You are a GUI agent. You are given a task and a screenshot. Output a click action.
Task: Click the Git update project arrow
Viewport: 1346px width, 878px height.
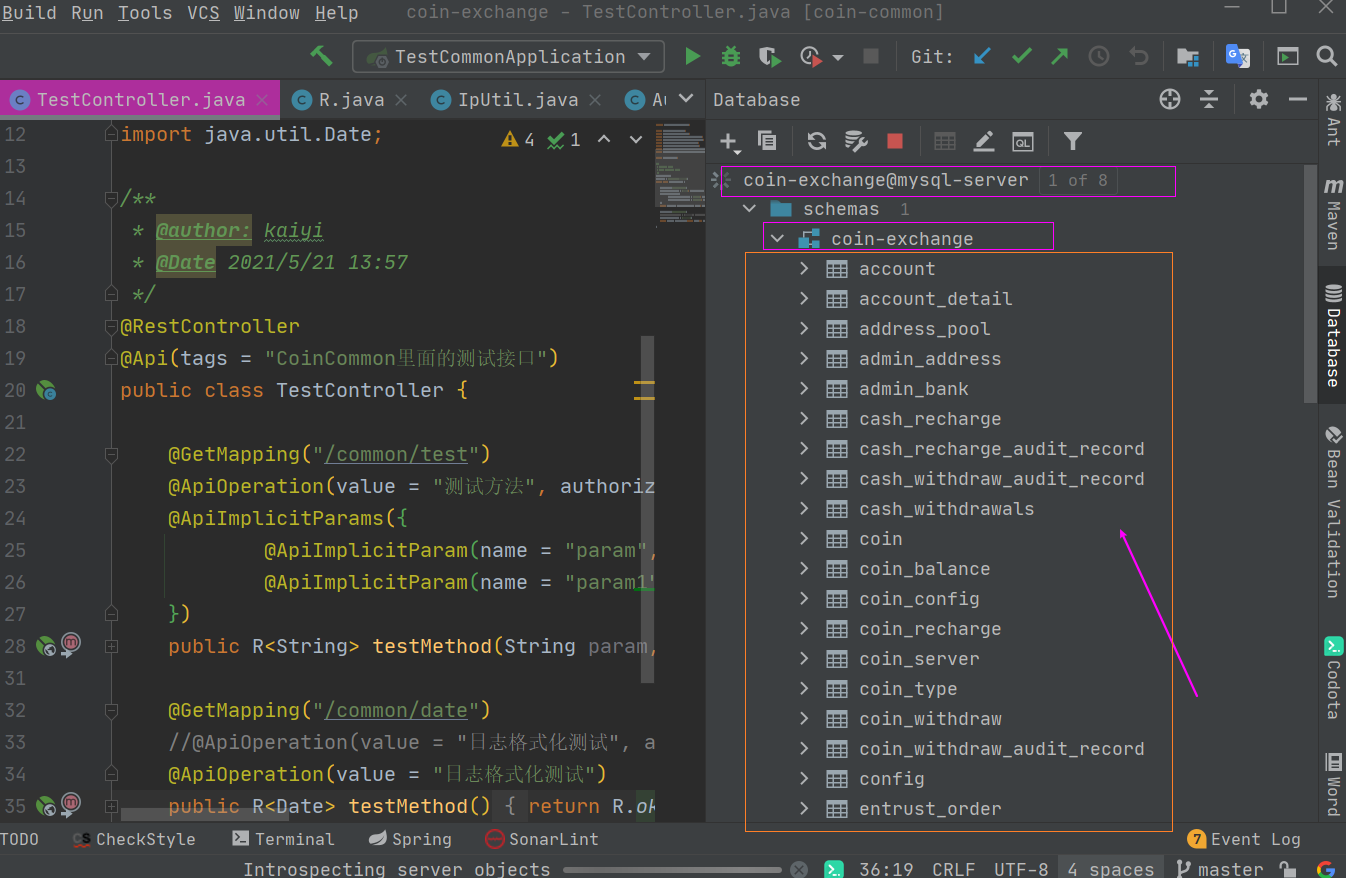(x=982, y=57)
